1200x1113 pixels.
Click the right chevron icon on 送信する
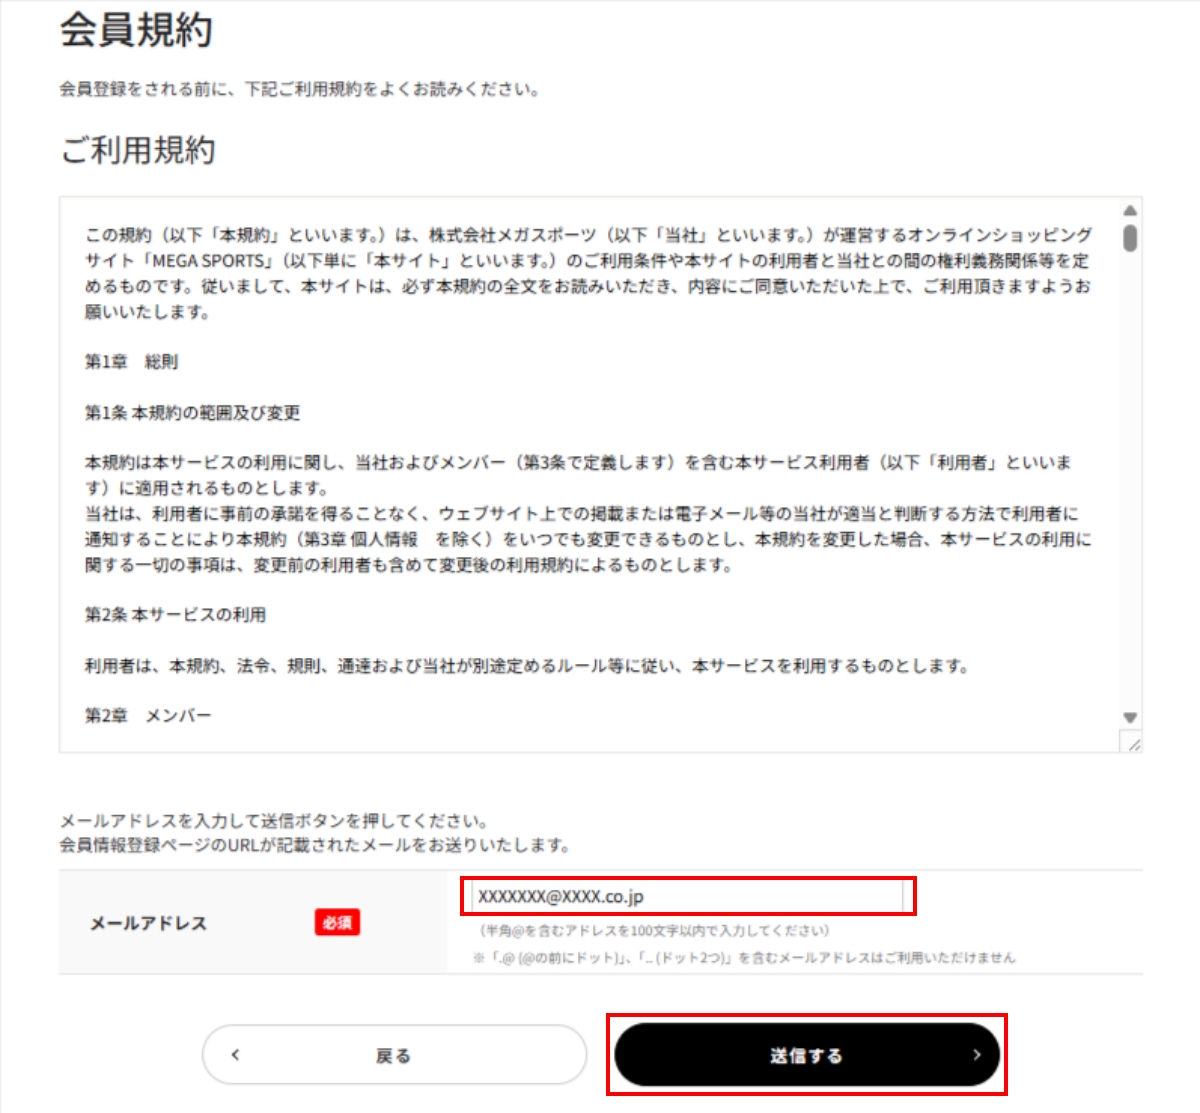[x=977, y=1055]
